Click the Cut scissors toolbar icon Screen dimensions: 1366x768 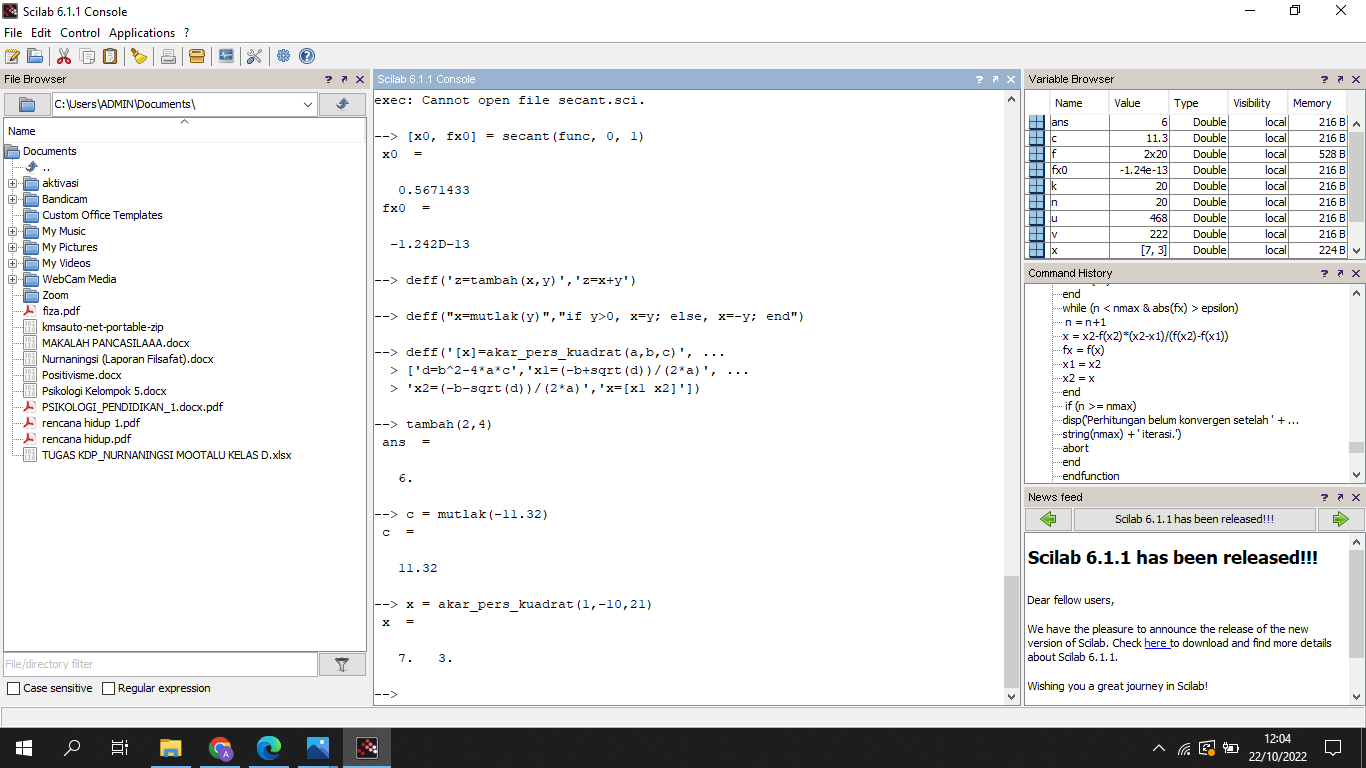64,56
